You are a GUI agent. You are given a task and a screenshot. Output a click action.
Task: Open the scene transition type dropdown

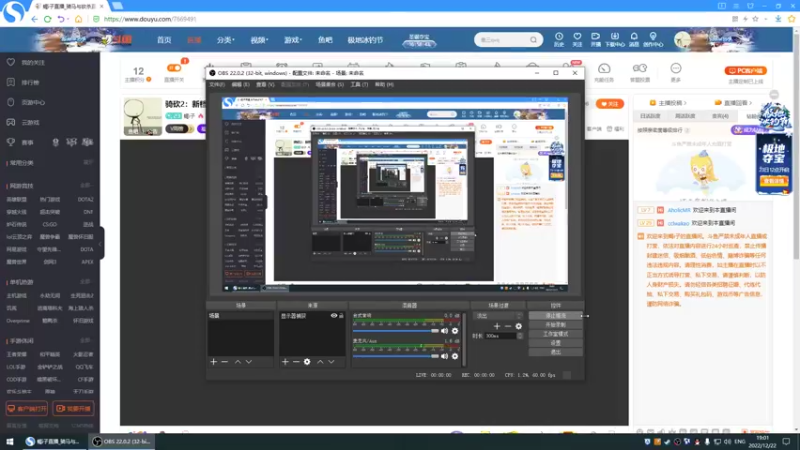[x=498, y=316]
